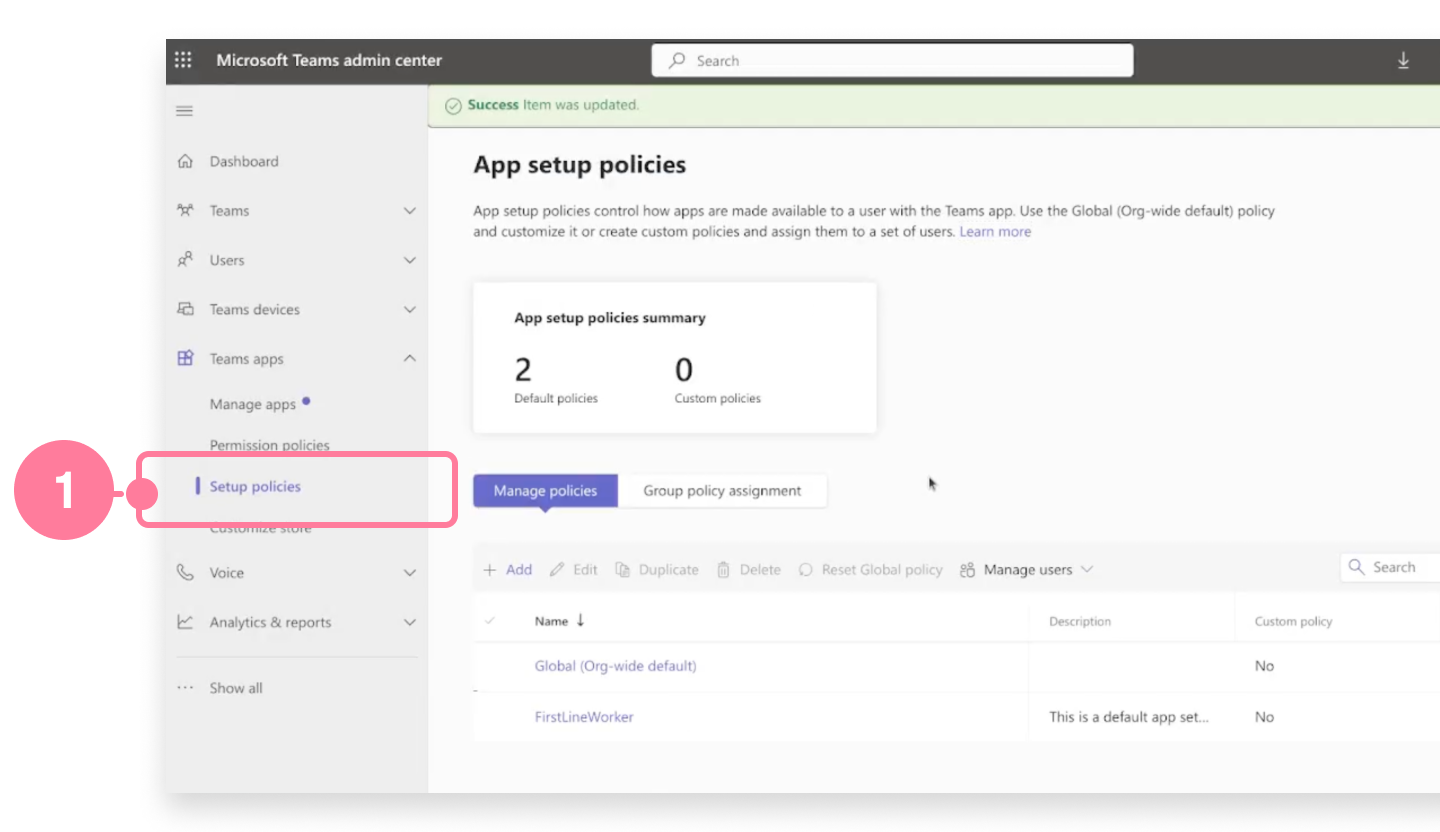This screenshot has height=832, width=1440.
Task: Toggle the select-all checkmark in table header
Action: [490, 621]
